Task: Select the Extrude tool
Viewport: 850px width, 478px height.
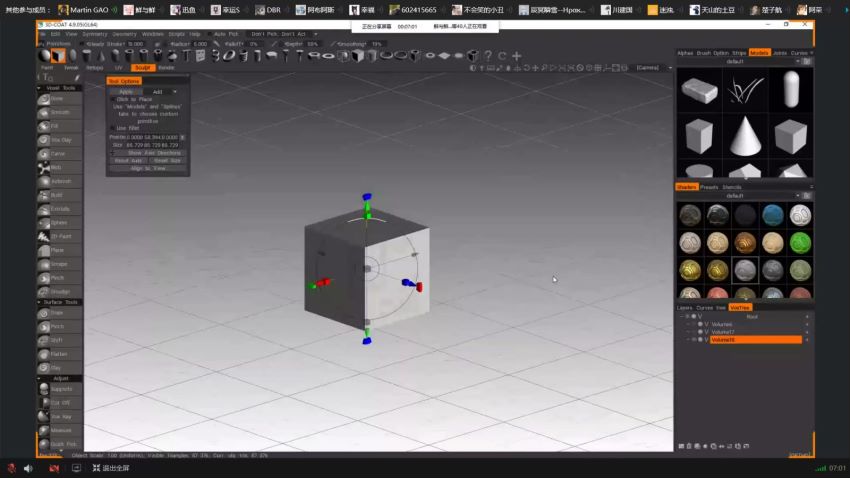Action: click(x=59, y=209)
